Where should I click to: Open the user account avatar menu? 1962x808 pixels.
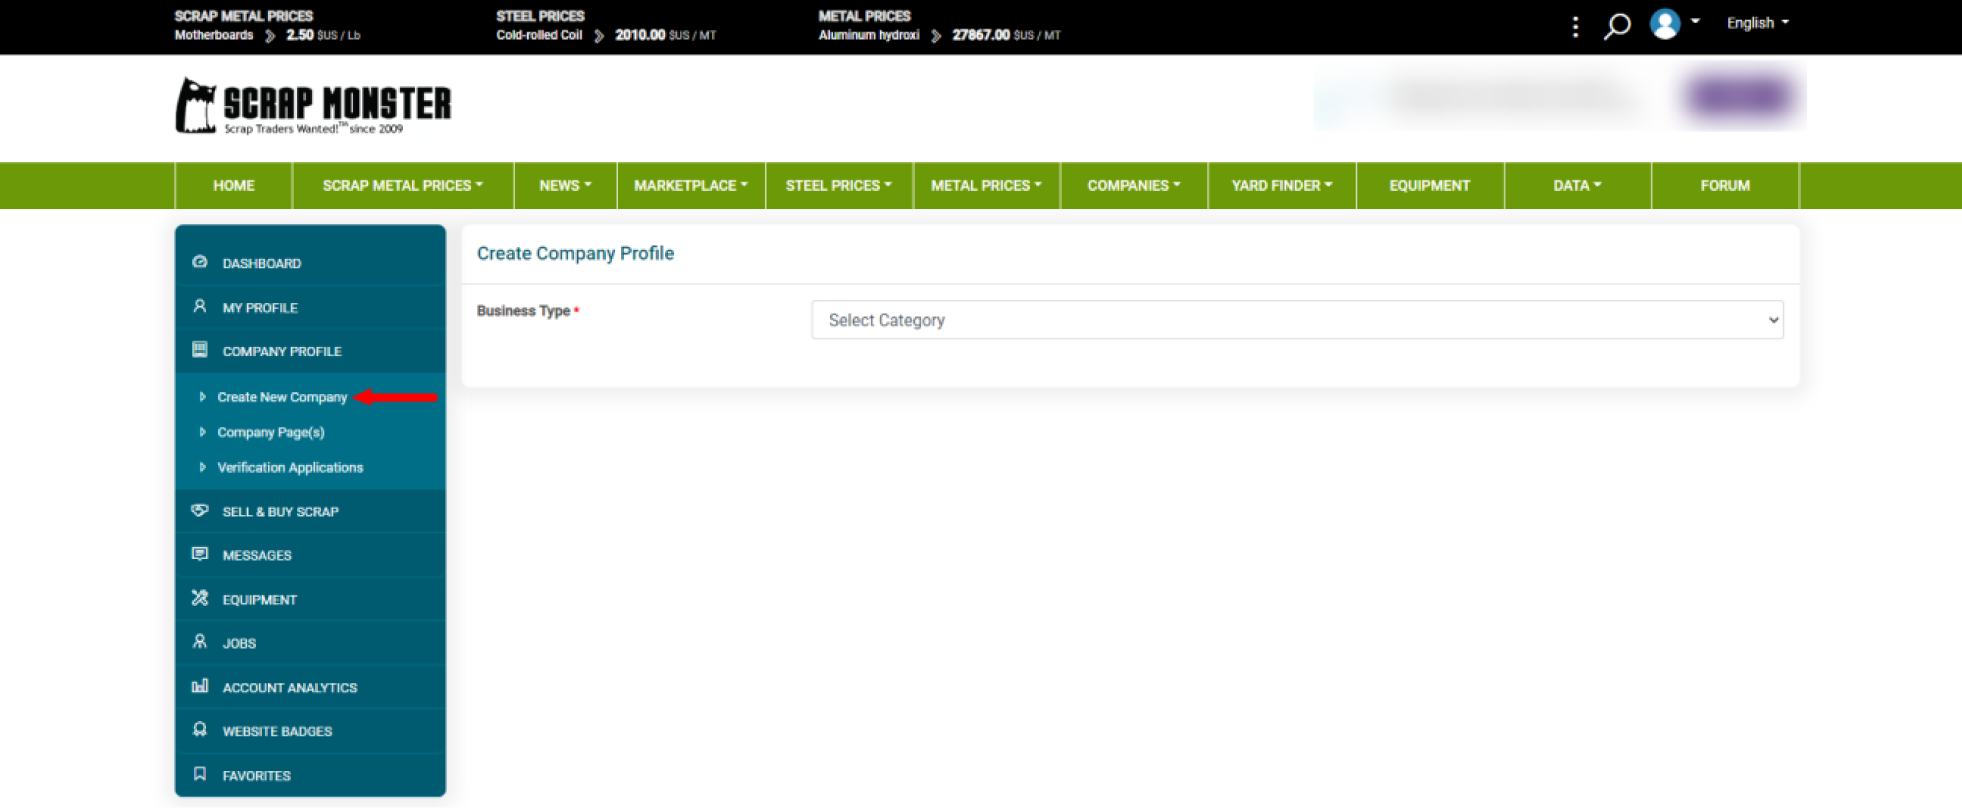[x=1672, y=24]
